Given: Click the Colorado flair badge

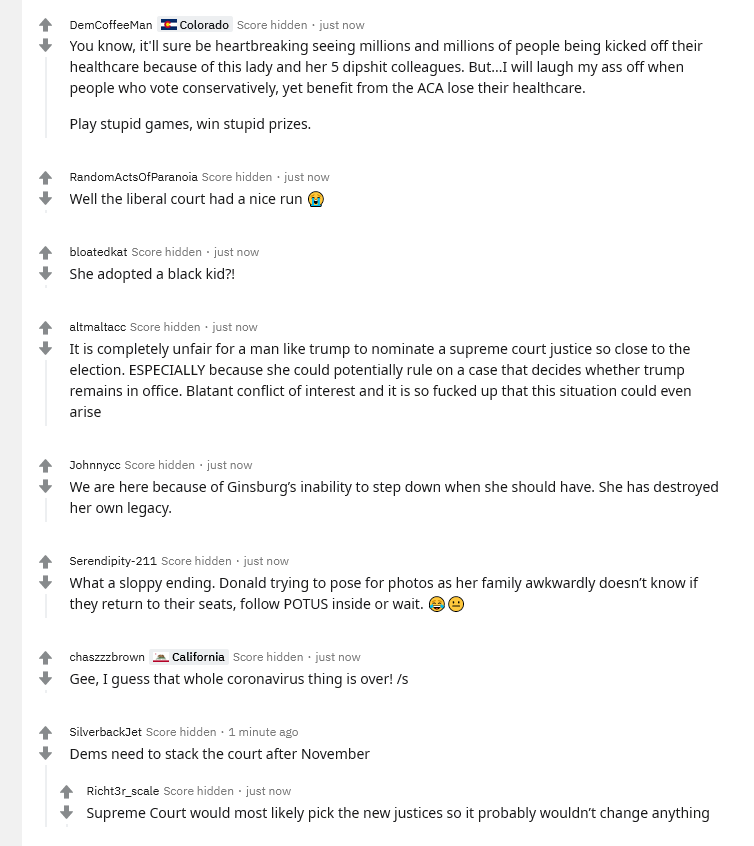Looking at the screenshot, I should [x=195, y=25].
